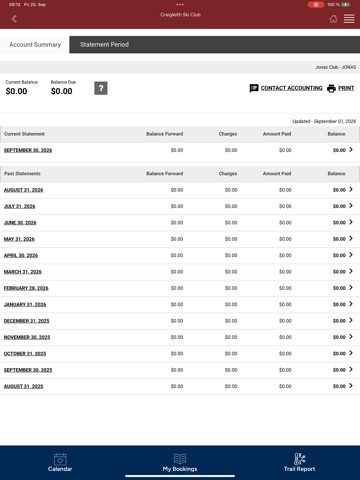Open March 31, 2026 statement
The height and width of the screenshot is (480, 360).
point(23,272)
